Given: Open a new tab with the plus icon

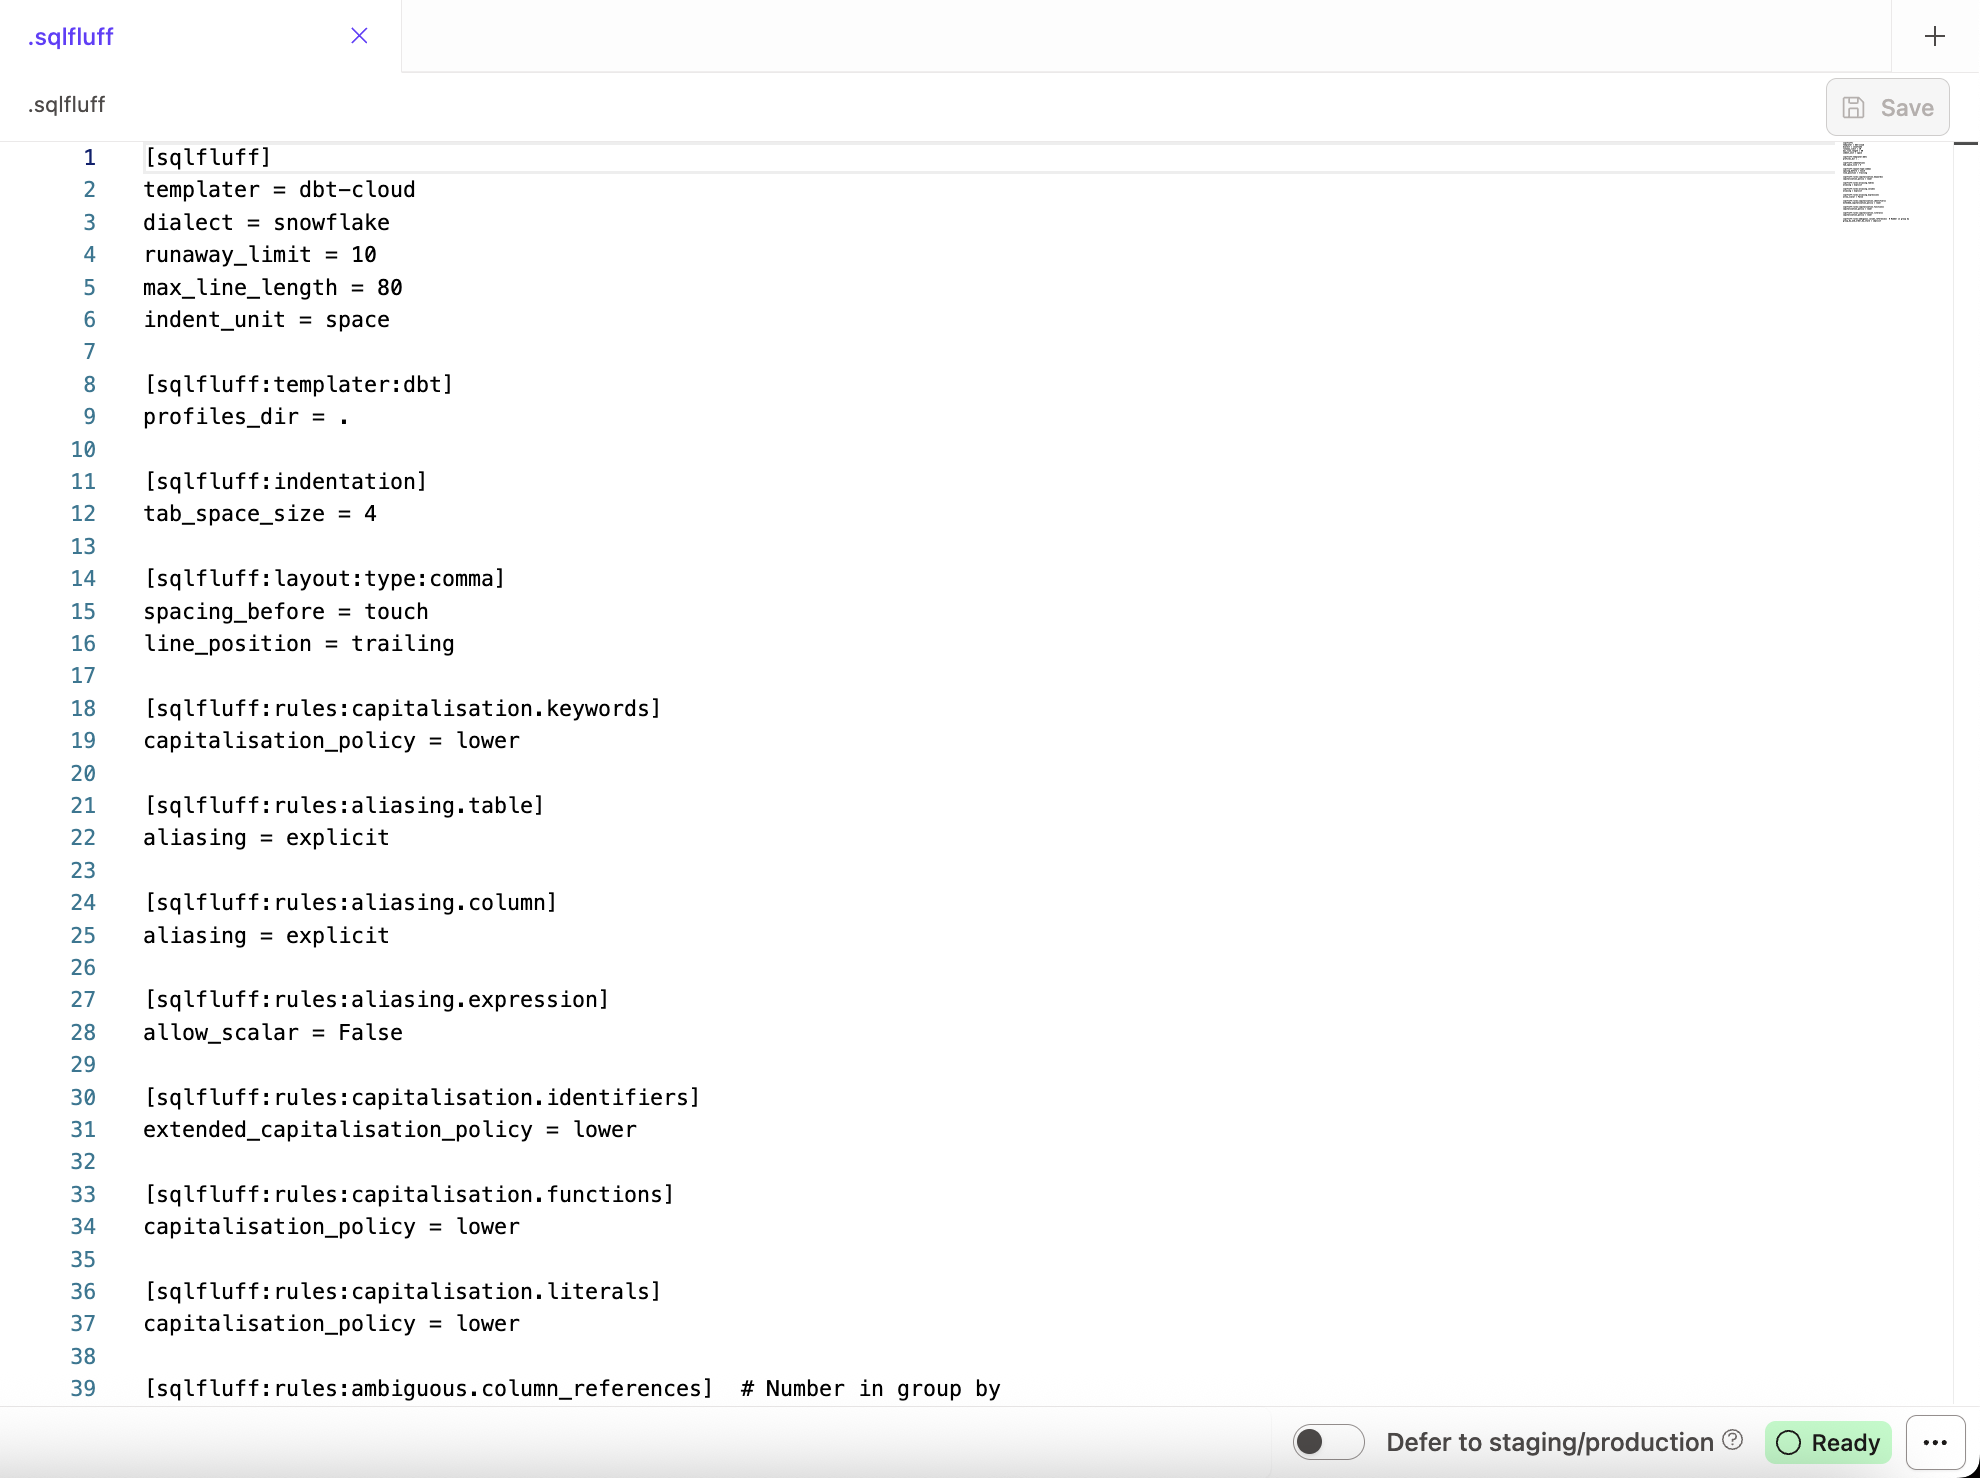Looking at the screenshot, I should tap(1934, 36).
